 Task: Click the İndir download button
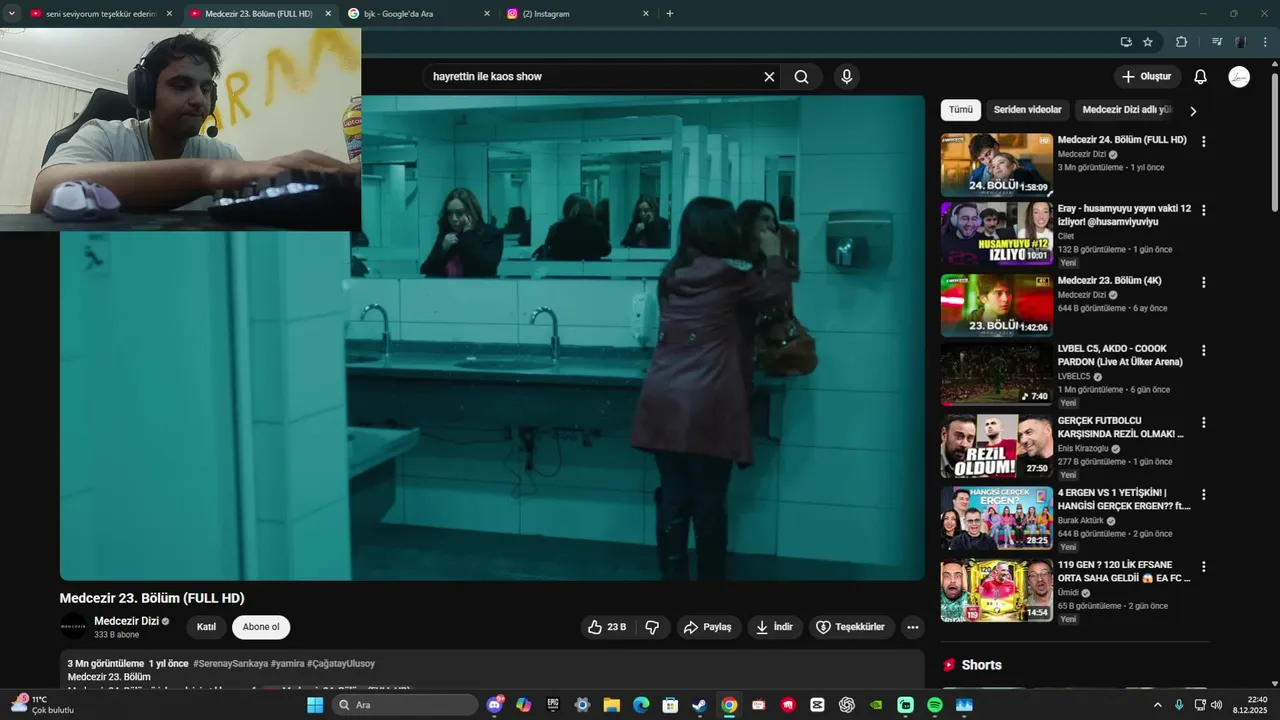[774, 627]
